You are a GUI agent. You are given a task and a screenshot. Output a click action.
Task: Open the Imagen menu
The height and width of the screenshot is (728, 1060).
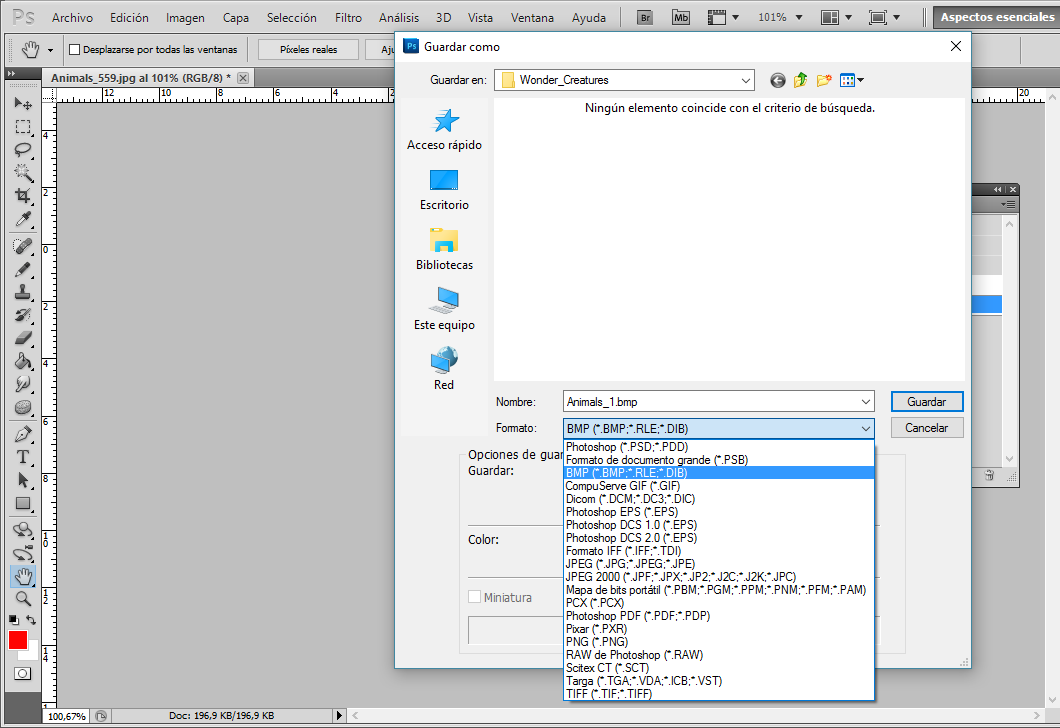[x=185, y=18]
